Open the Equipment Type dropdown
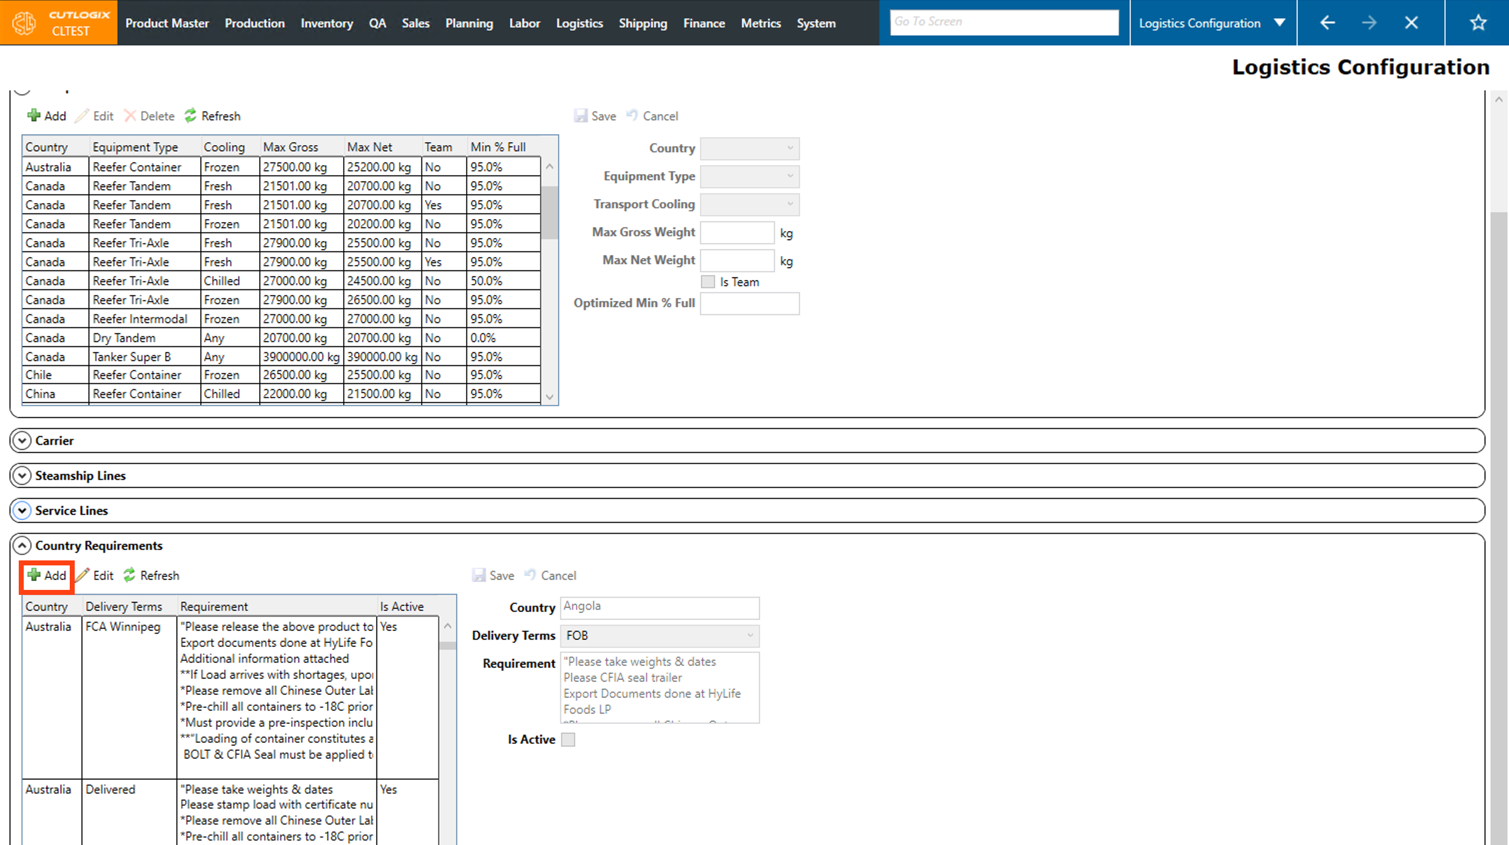1509x845 pixels. pos(749,176)
